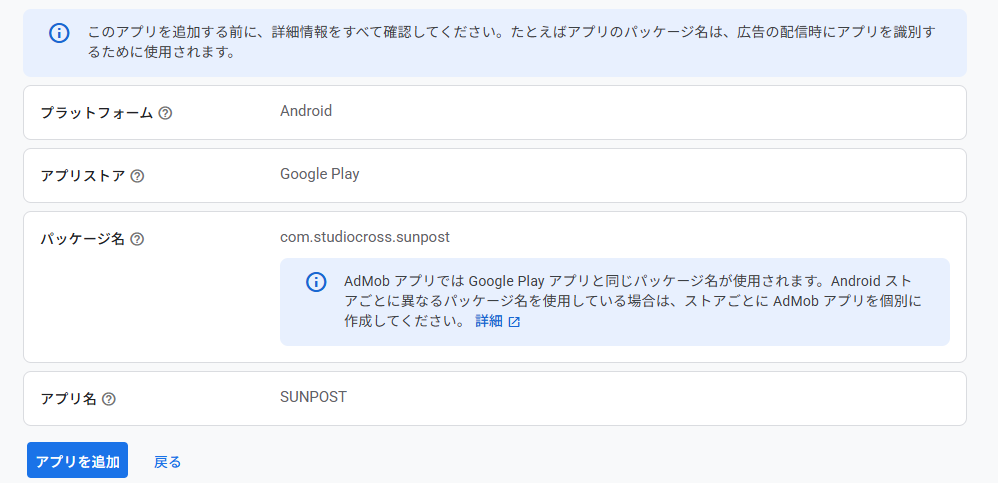
Task: Click the info icon in the top banner
Action: pos(59,33)
